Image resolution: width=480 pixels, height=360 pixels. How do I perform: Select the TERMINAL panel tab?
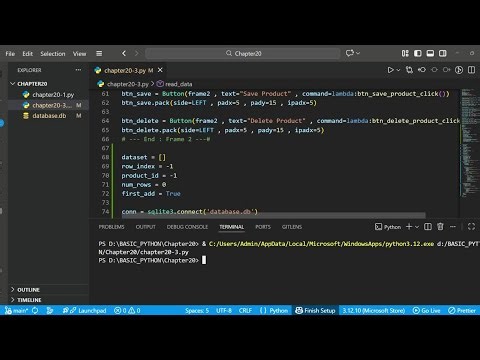pyautogui.click(x=232, y=227)
